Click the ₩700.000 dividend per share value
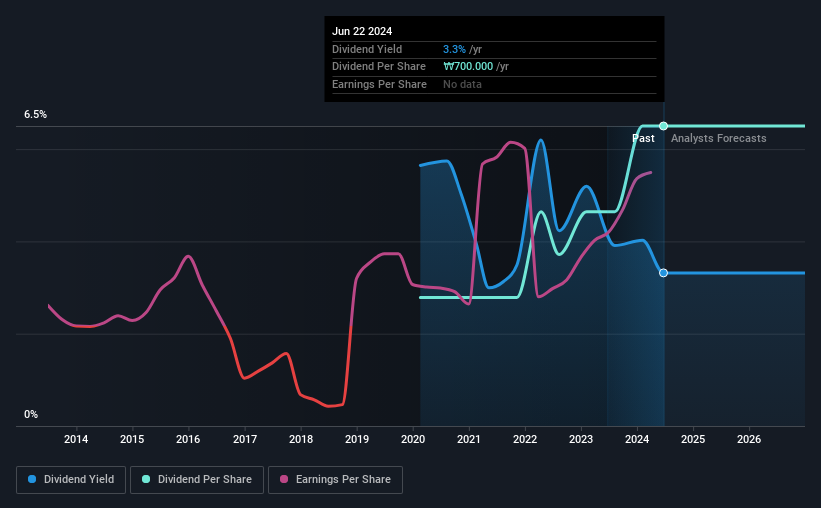 coord(468,67)
